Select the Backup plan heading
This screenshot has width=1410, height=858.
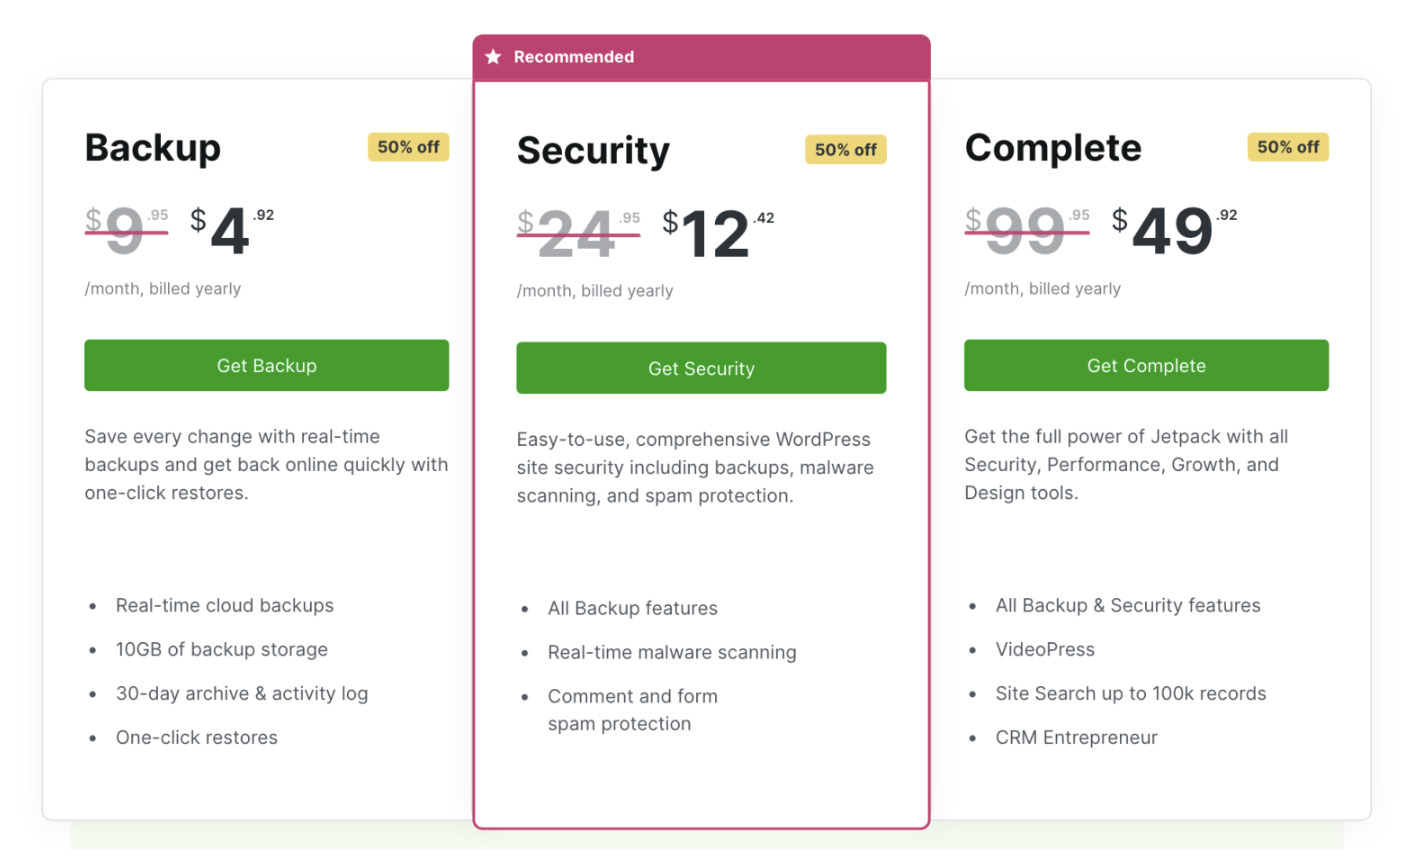pyautogui.click(x=152, y=147)
